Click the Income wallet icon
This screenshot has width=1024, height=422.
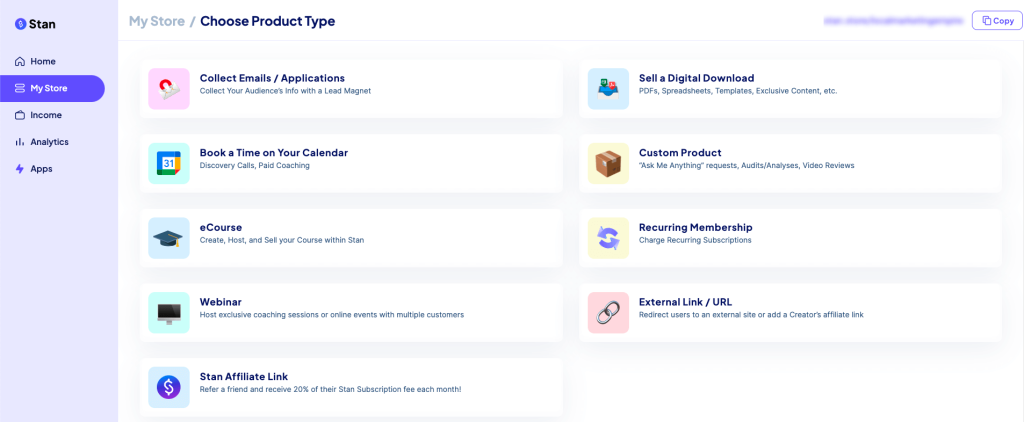click(x=20, y=115)
